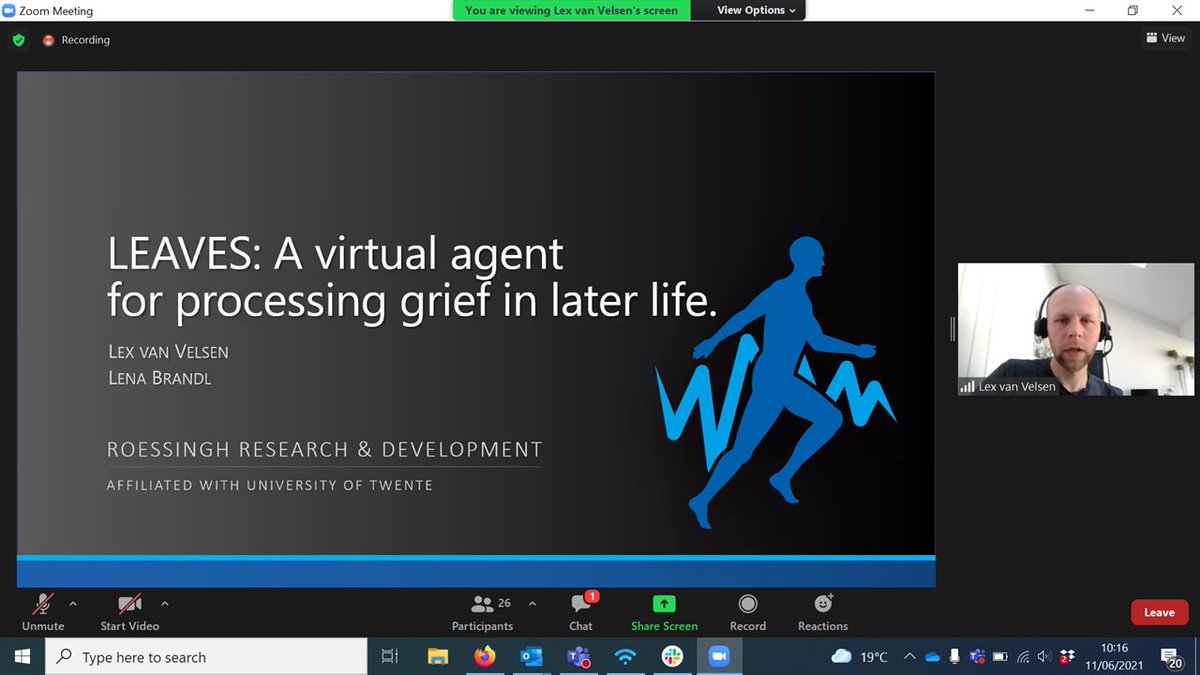The width and height of the screenshot is (1200, 675).
Task: Open Microsoft Teams from the taskbar
Action: click(578, 657)
